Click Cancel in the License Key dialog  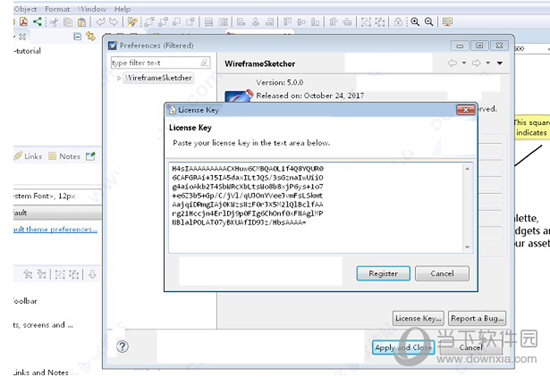pos(442,273)
